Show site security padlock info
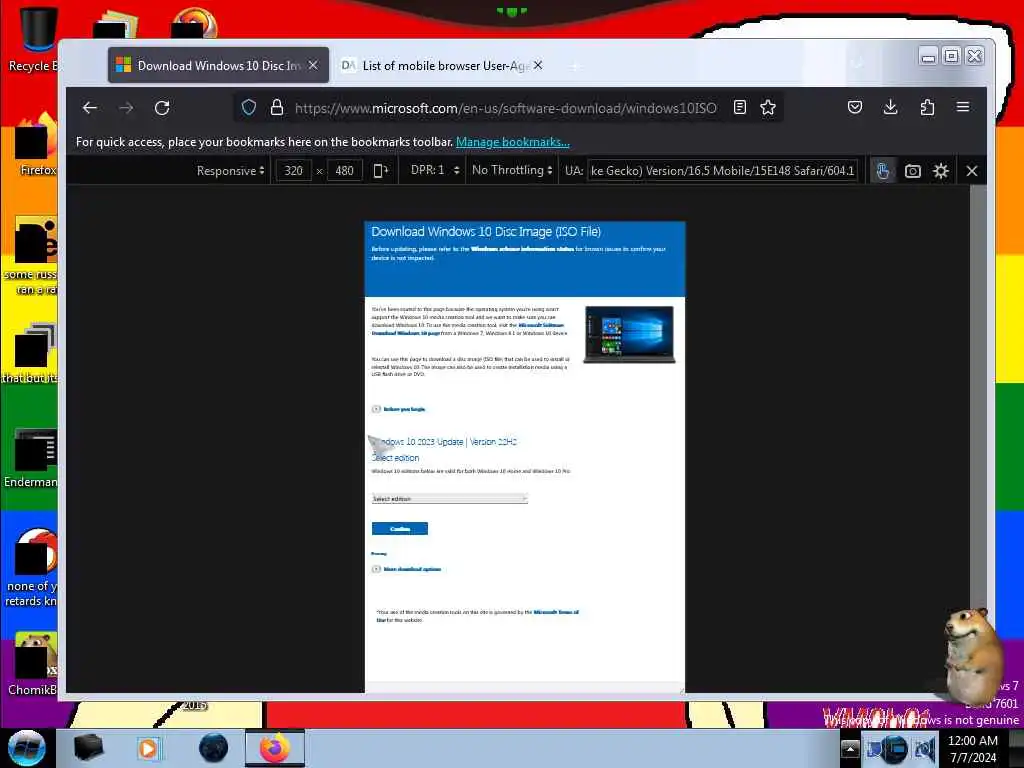1024x768 pixels. point(277,108)
